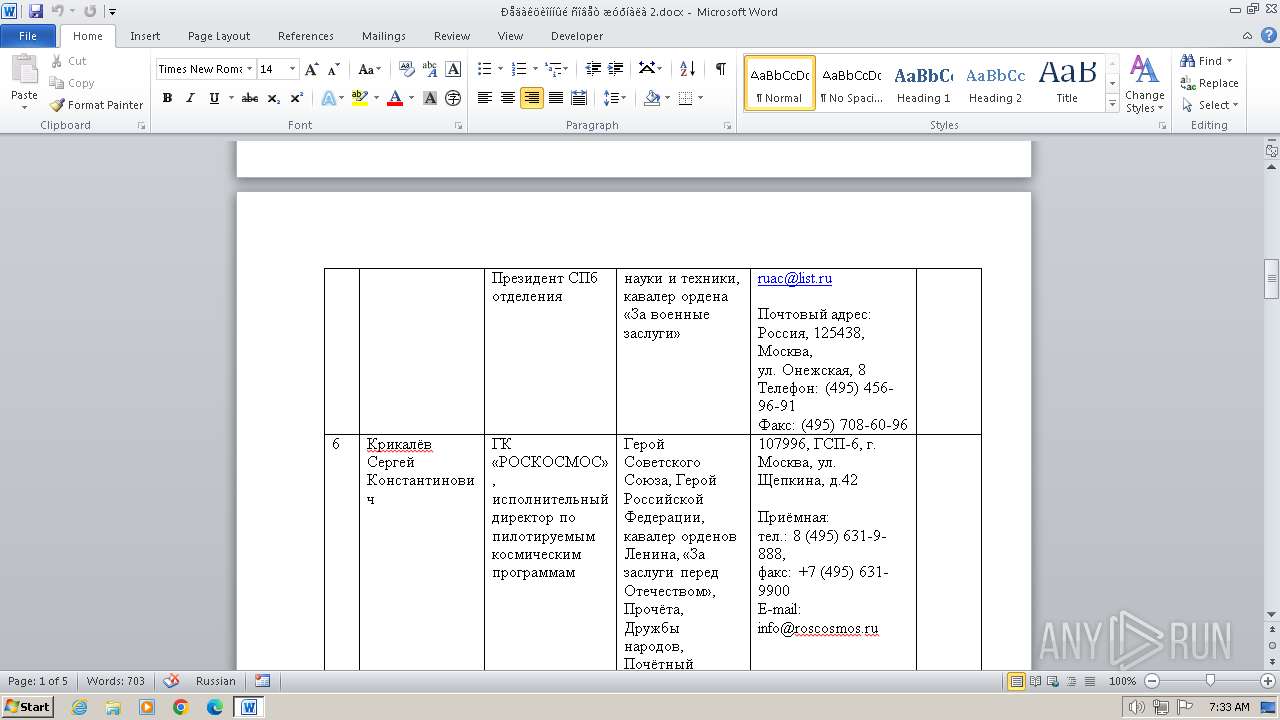1280x720 pixels.
Task: Click the Save icon in Quick Access Toolbar
Action: pos(36,11)
